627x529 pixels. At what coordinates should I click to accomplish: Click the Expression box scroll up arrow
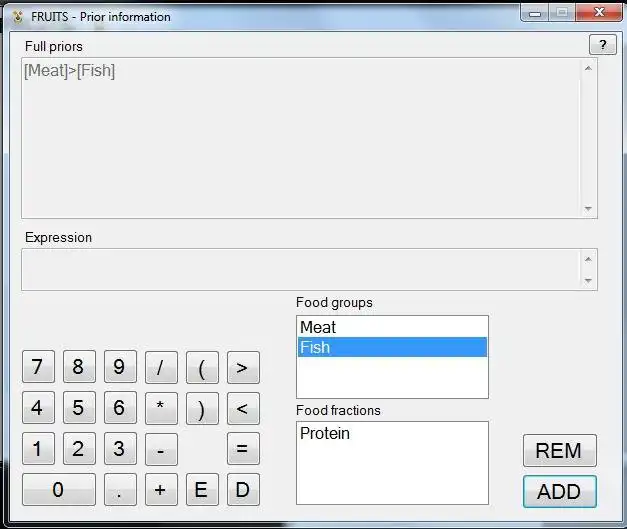coord(588,259)
